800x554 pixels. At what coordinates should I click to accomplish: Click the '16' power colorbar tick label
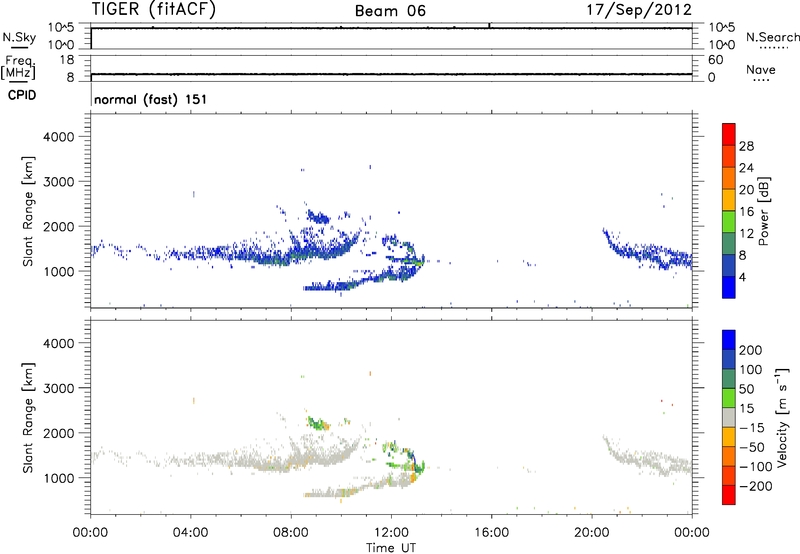746,212
